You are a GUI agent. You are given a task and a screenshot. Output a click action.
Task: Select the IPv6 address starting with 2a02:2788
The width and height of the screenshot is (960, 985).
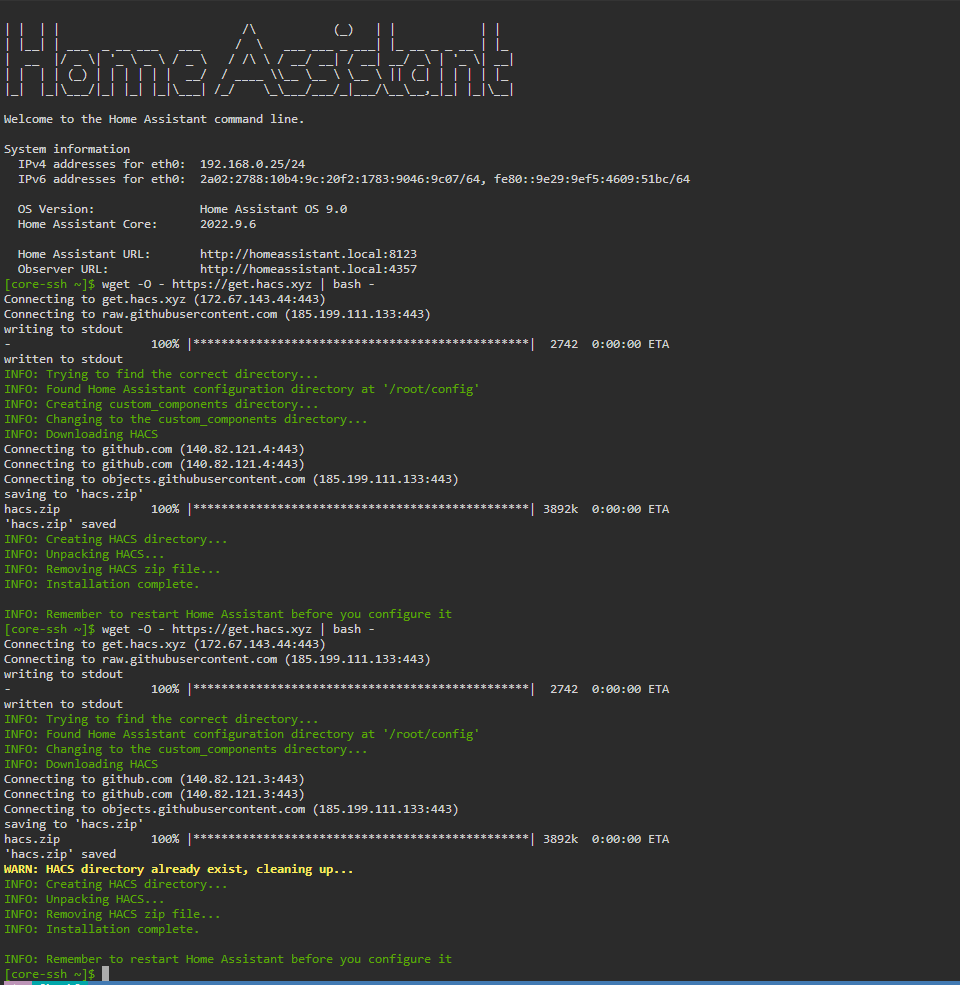(x=342, y=179)
